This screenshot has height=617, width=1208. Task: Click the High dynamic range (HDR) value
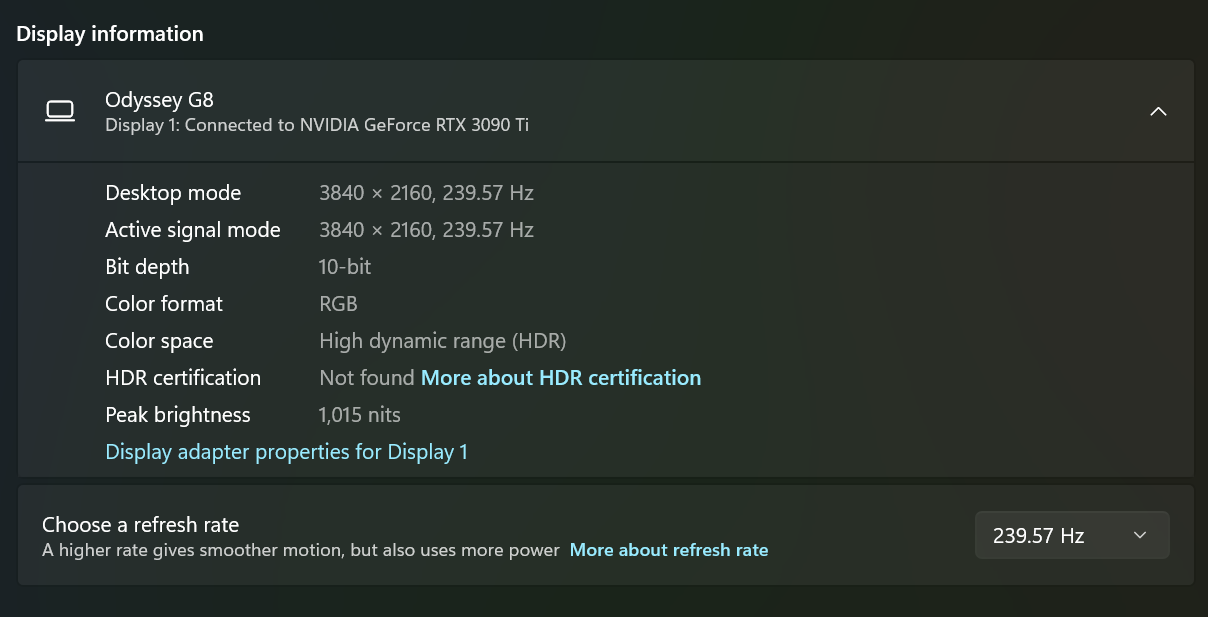click(x=442, y=341)
